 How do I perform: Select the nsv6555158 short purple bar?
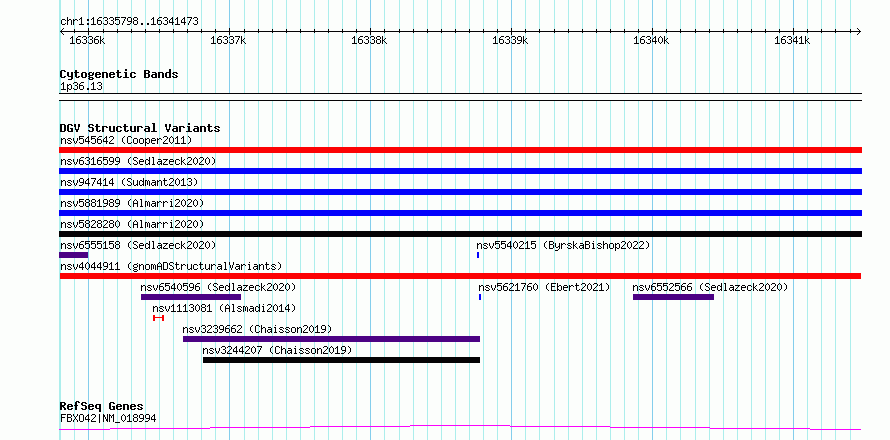[x=74, y=255]
